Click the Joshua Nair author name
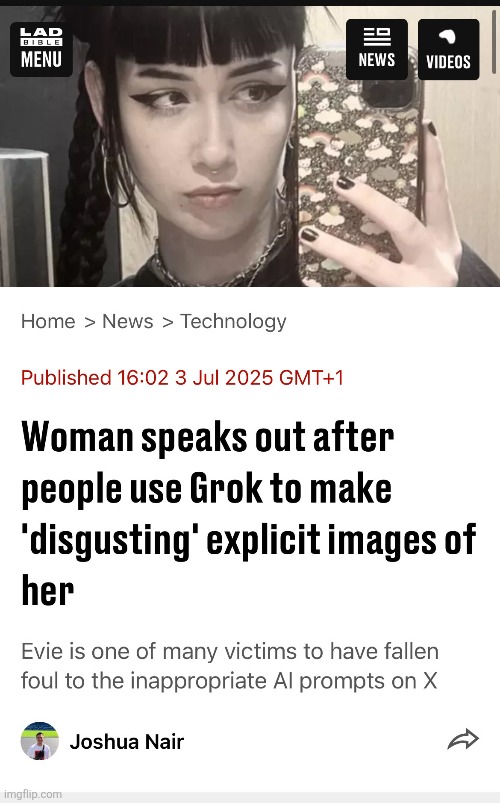This screenshot has height=803, width=500. click(127, 742)
